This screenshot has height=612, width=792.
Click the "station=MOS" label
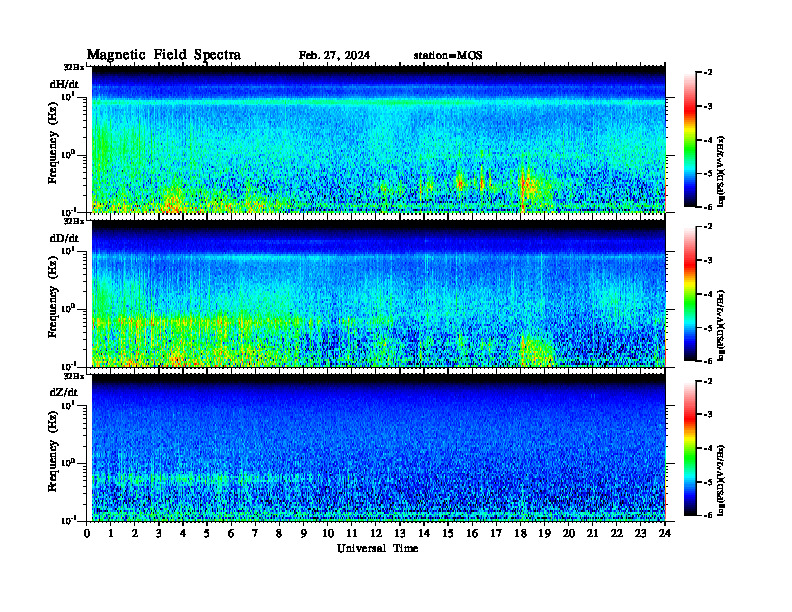click(x=448, y=56)
